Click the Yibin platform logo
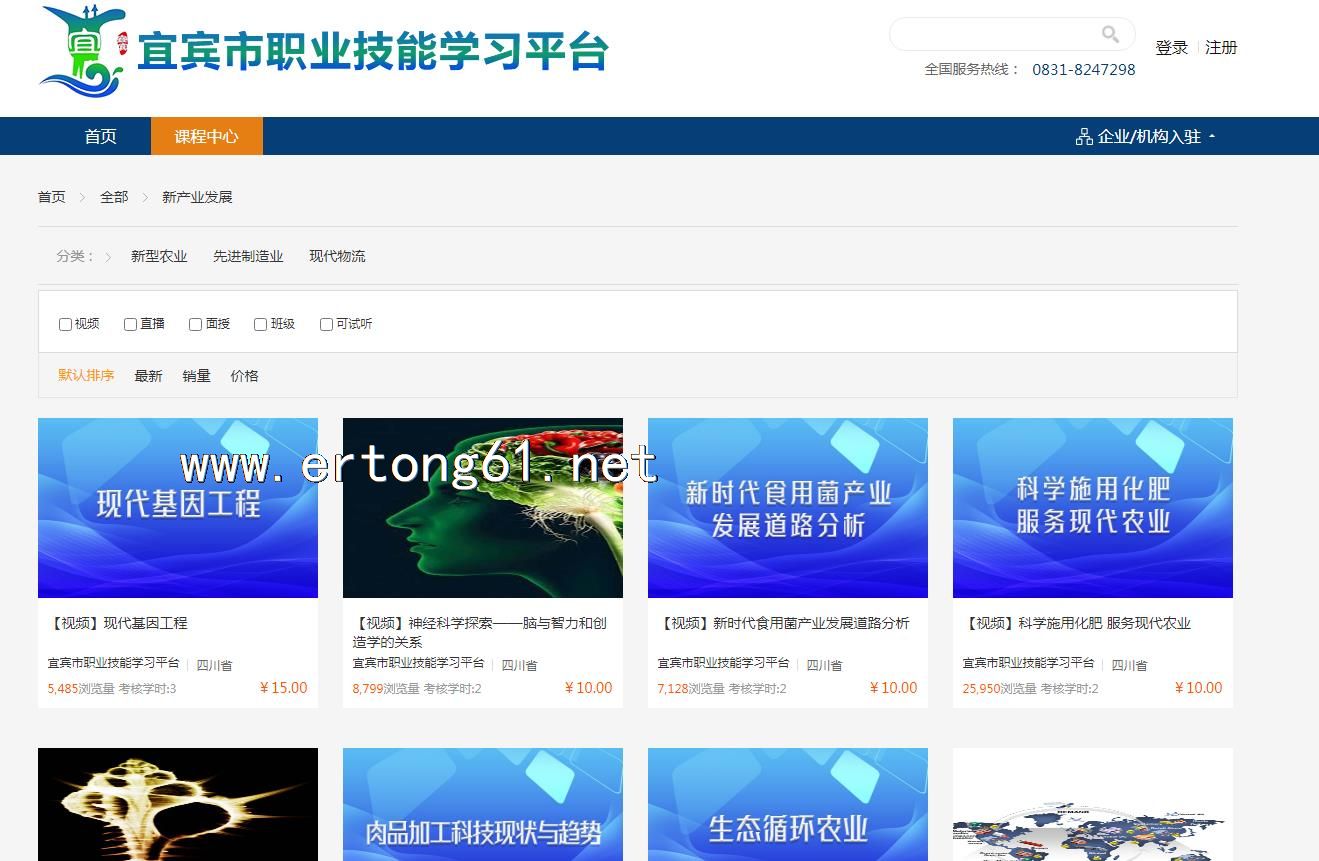The height and width of the screenshot is (861, 1319). point(84,50)
